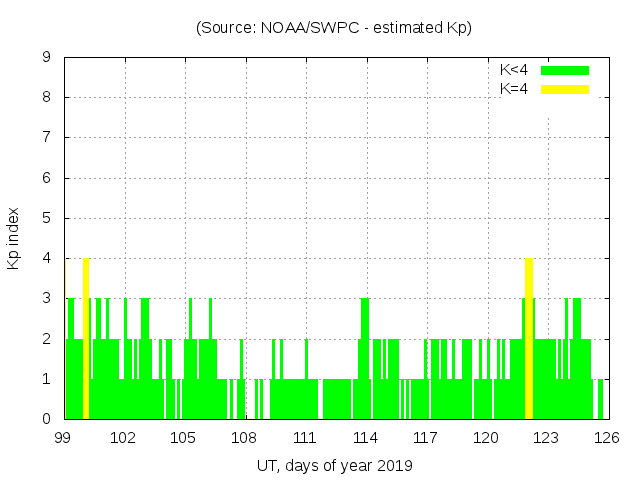Click x-axis tick label 108
Image resolution: width=640 pixels, height=480 pixels.
244,438
